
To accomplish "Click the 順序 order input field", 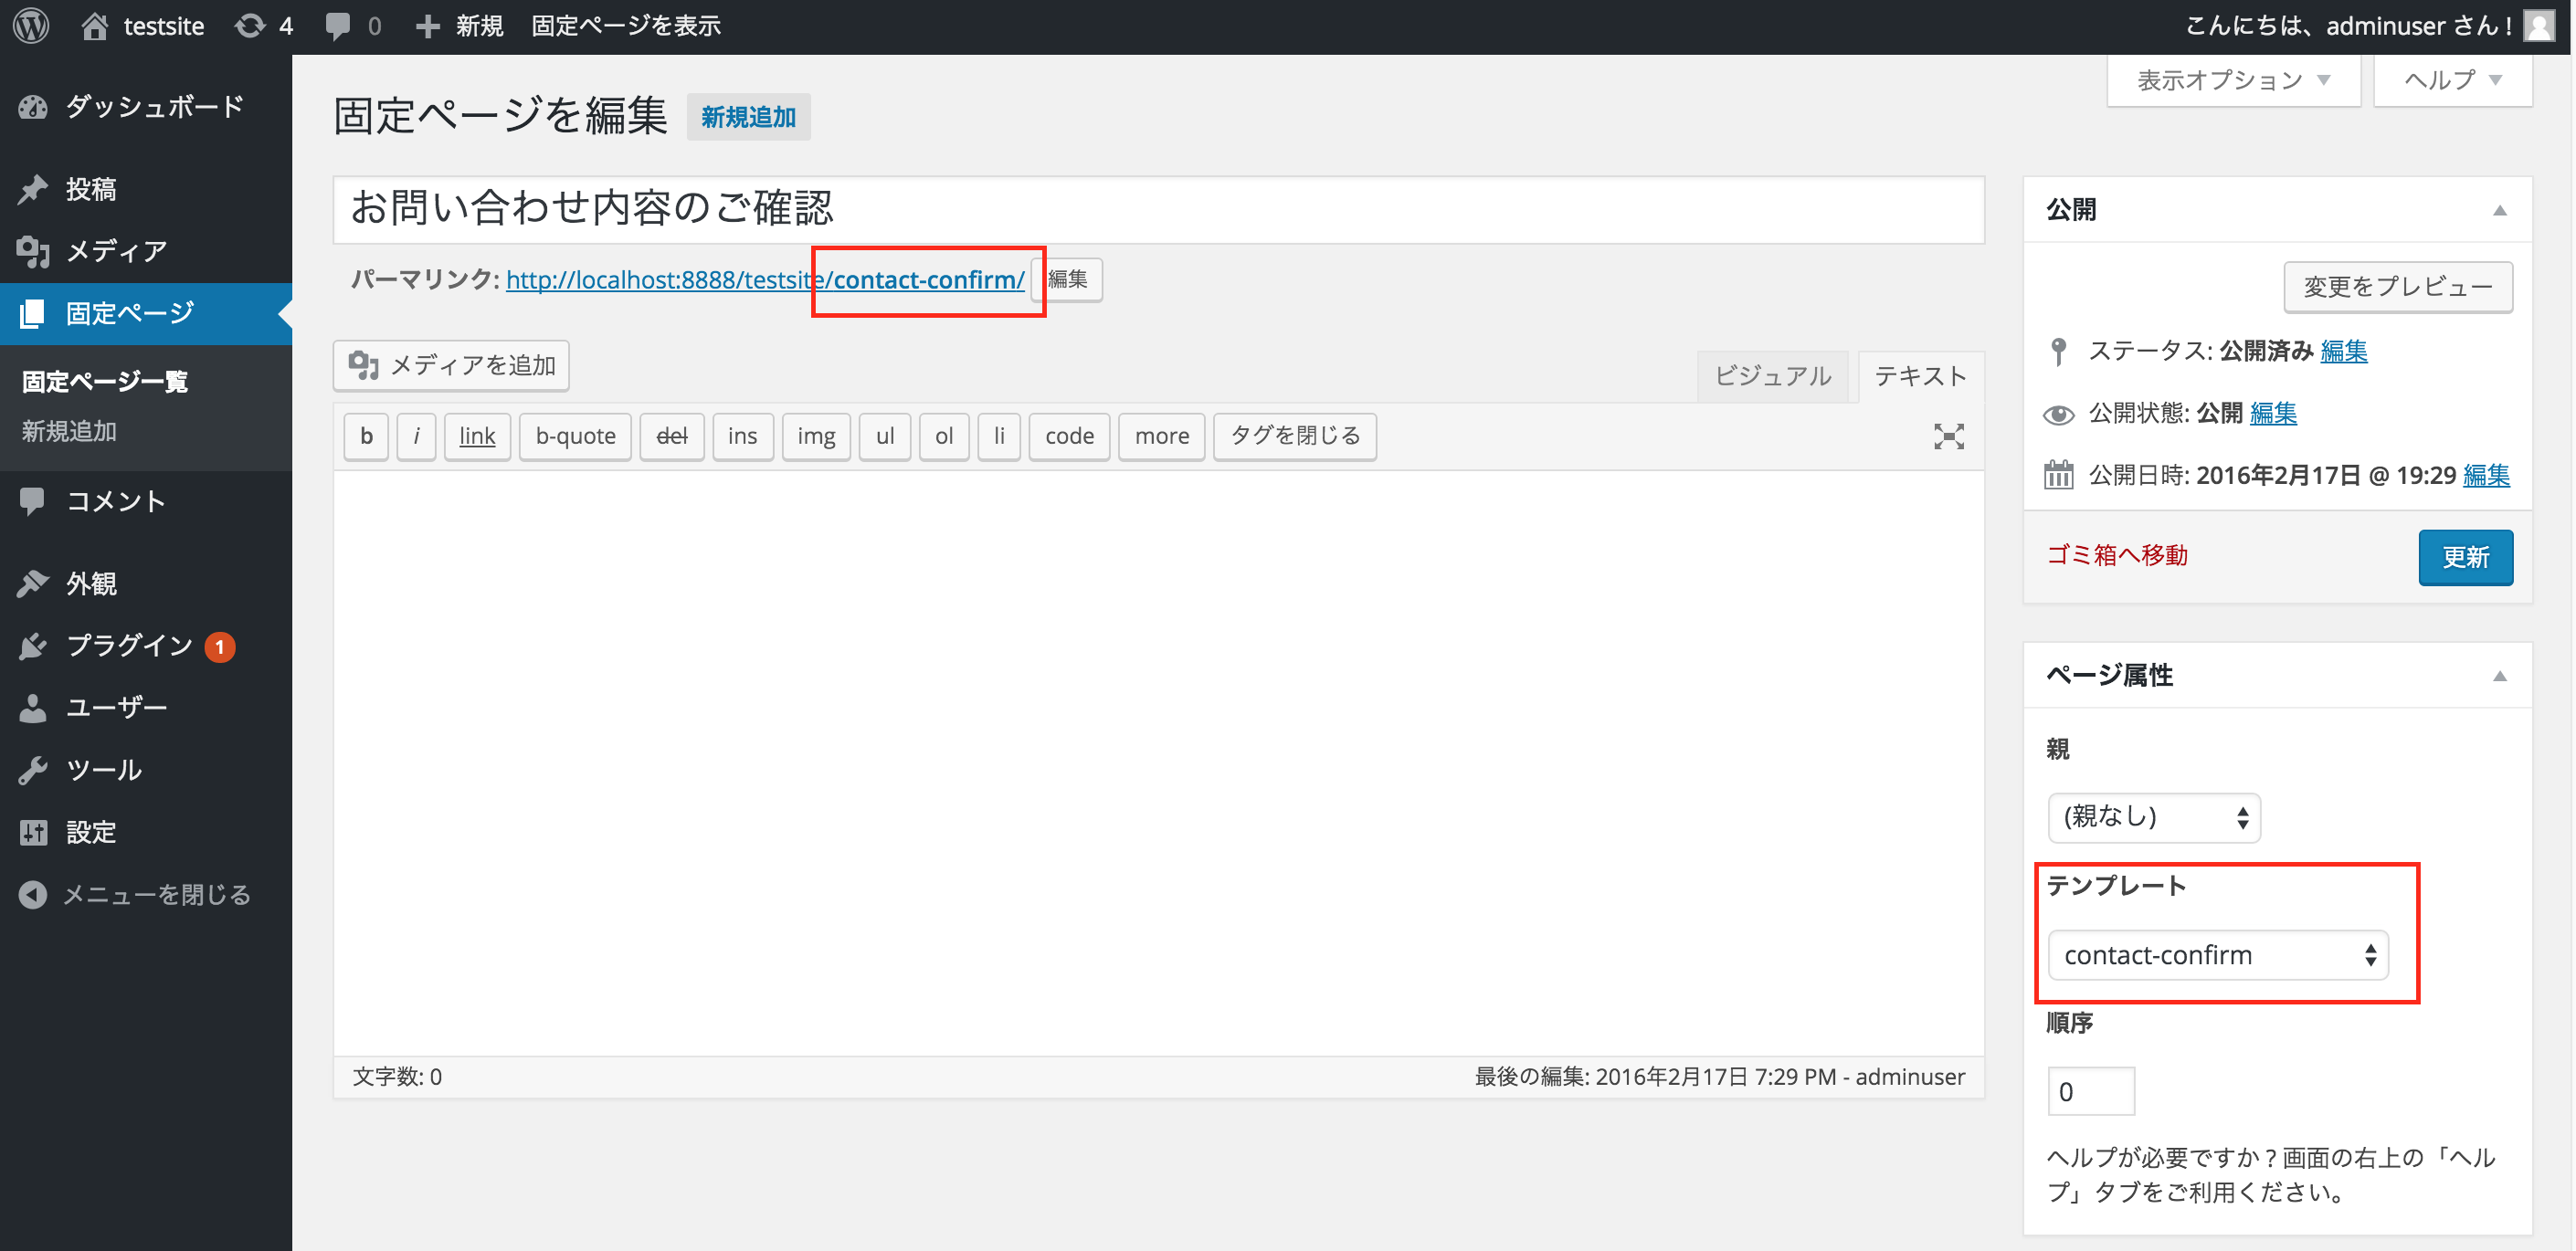I will [x=2091, y=1090].
